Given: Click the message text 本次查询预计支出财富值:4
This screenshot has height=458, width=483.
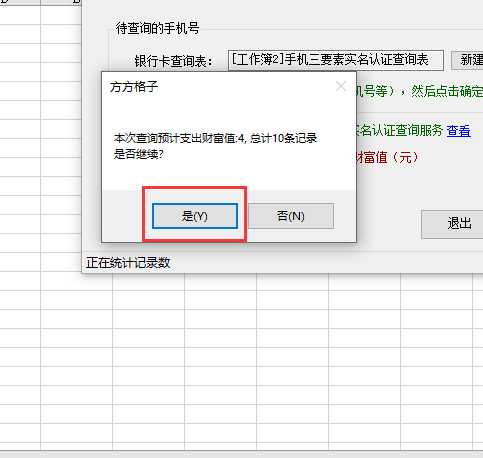Looking at the screenshot, I should (179, 138).
